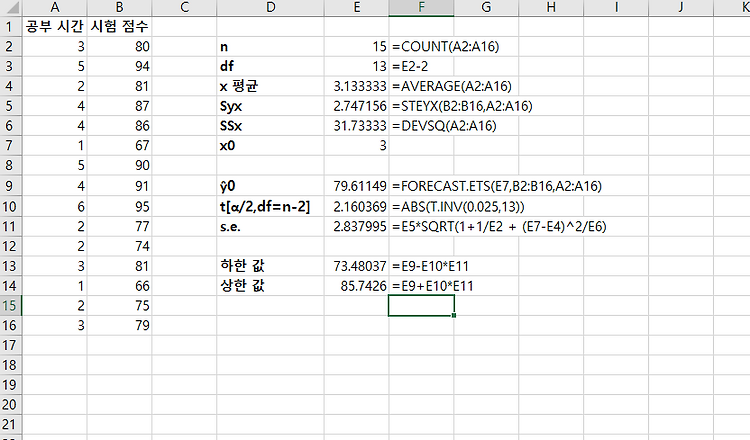Click cell B7 with value 67
The image size is (750, 440).
[x=120, y=145]
